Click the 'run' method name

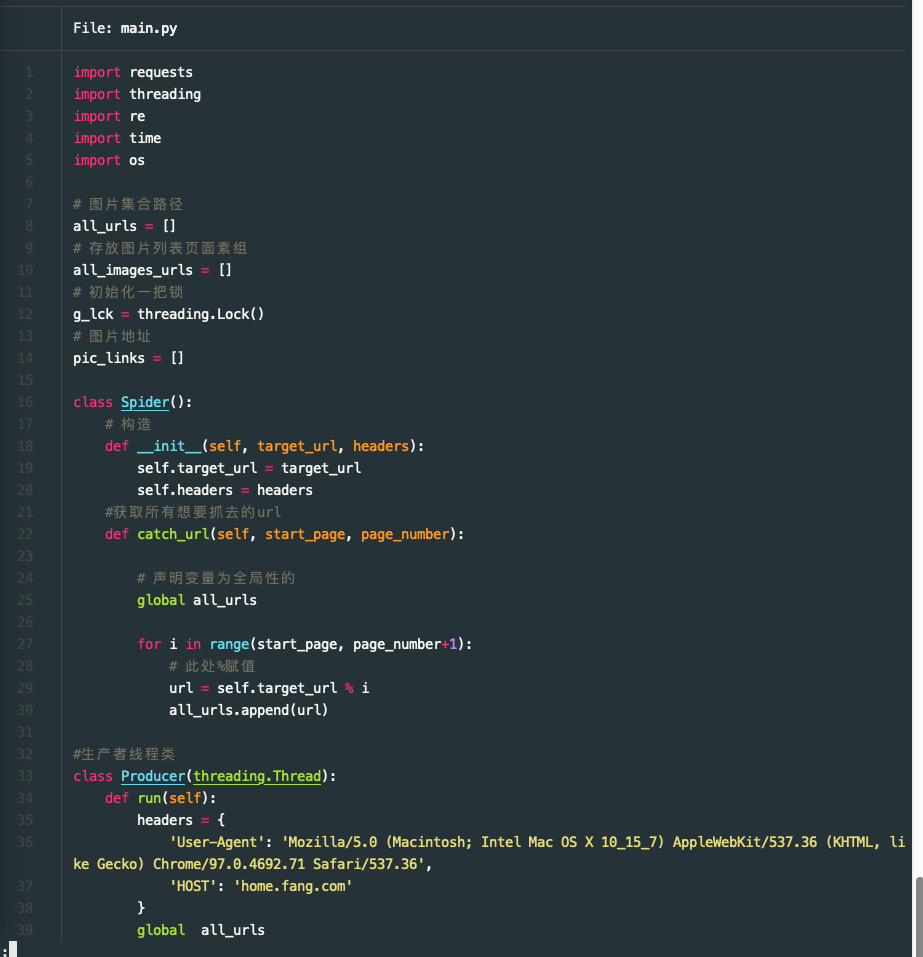[149, 798]
